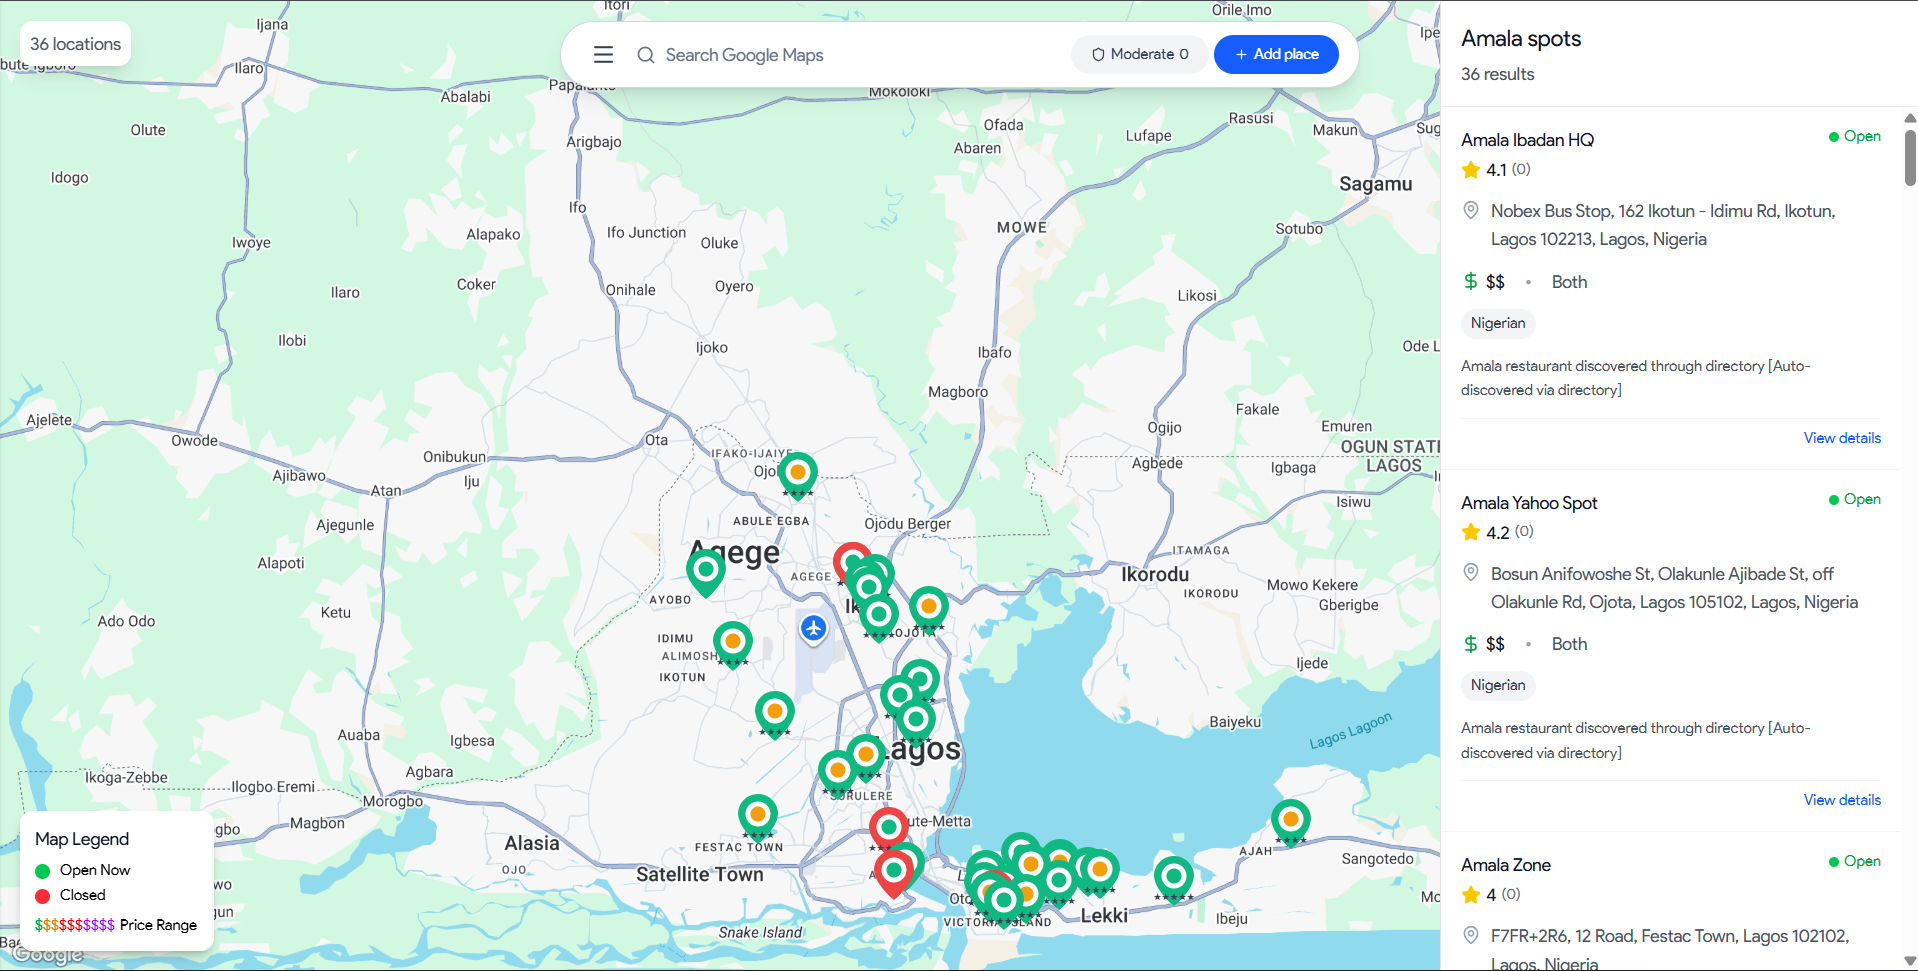The width and height of the screenshot is (1918, 971).
Task: Click the results panel scrollbar thumb
Action: point(1910,157)
